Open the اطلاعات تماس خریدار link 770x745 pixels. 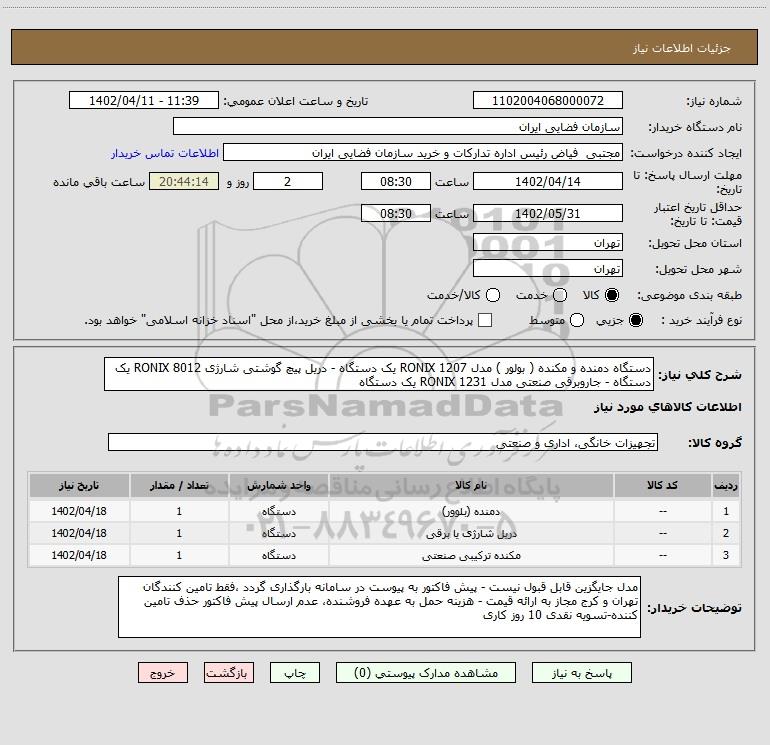click(x=165, y=153)
